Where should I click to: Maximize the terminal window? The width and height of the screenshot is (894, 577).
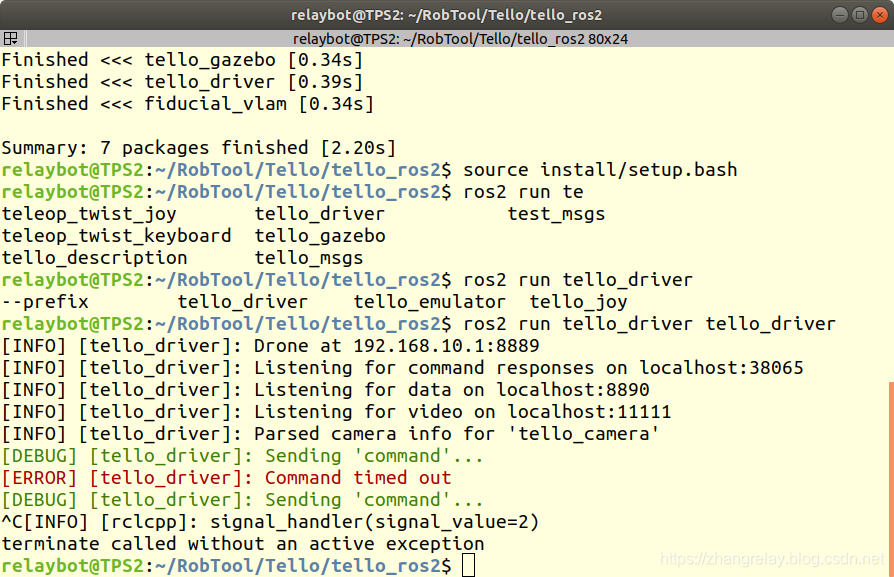860,15
